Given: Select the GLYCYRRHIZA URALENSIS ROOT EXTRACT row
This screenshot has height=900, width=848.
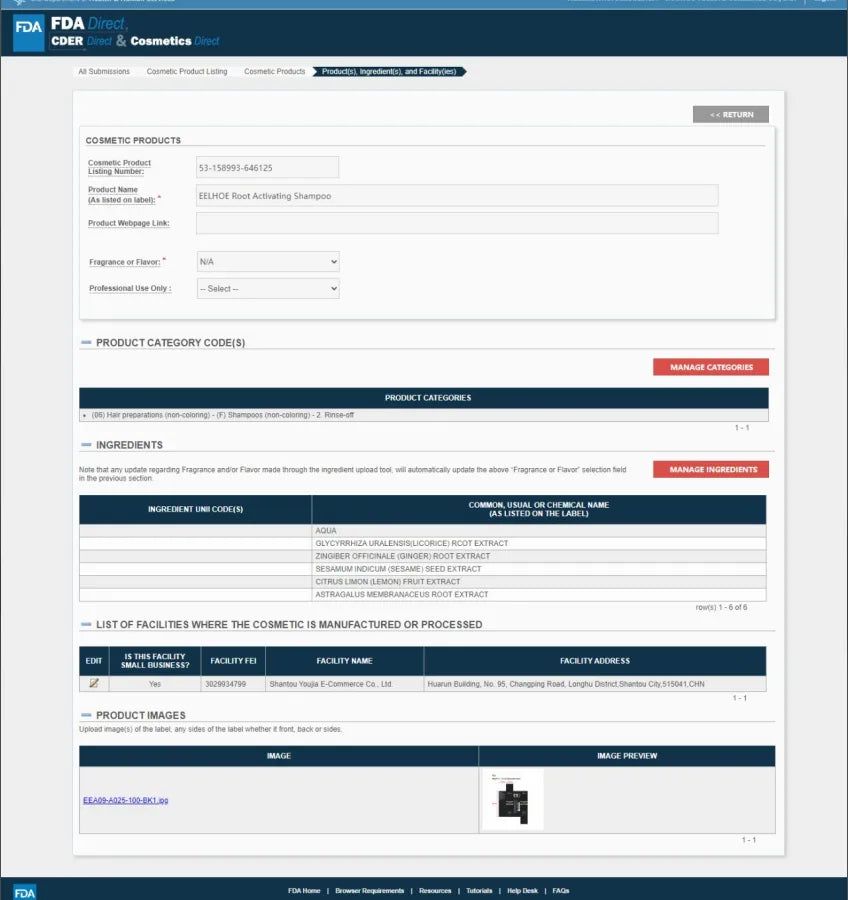Looking at the screenshot, I should (x=423, y=543).
